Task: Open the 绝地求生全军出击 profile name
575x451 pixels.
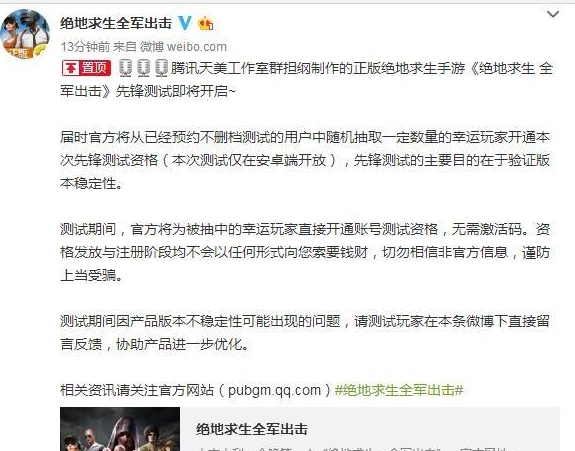Action: 116,23
